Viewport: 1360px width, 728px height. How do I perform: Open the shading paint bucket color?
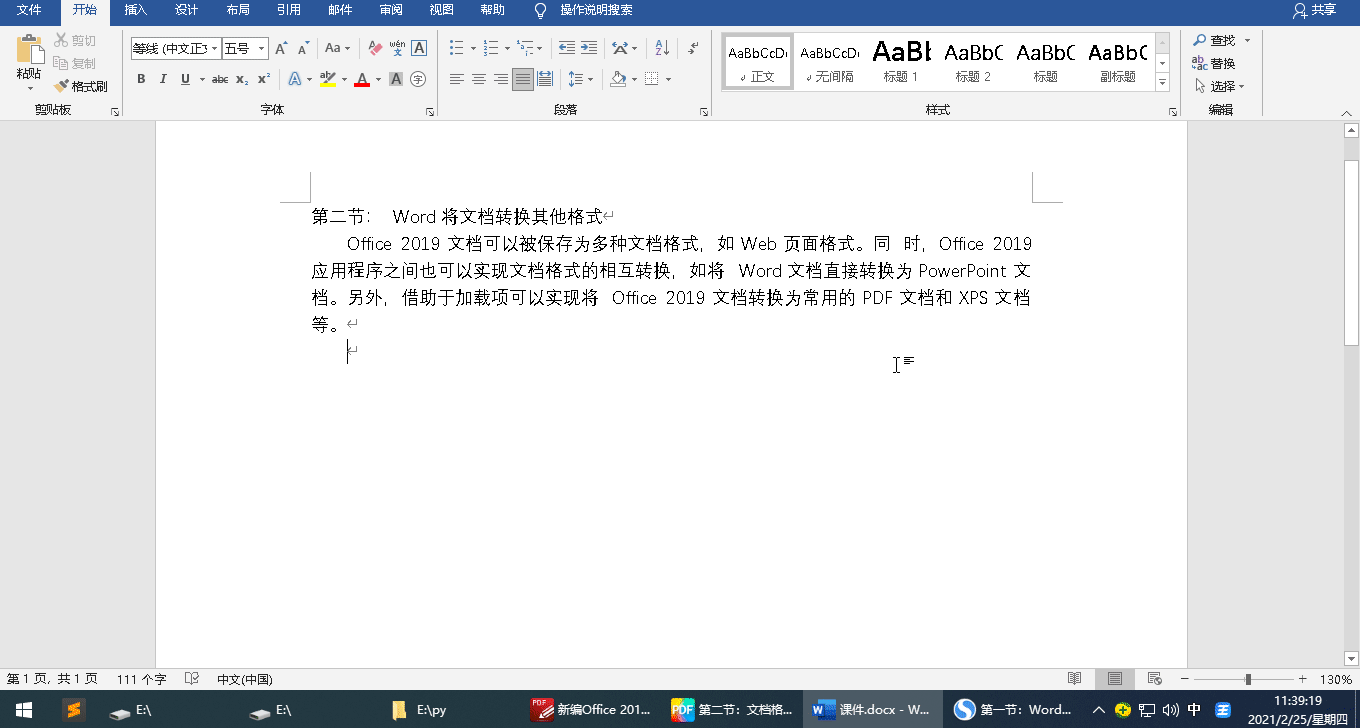(618, 79)
